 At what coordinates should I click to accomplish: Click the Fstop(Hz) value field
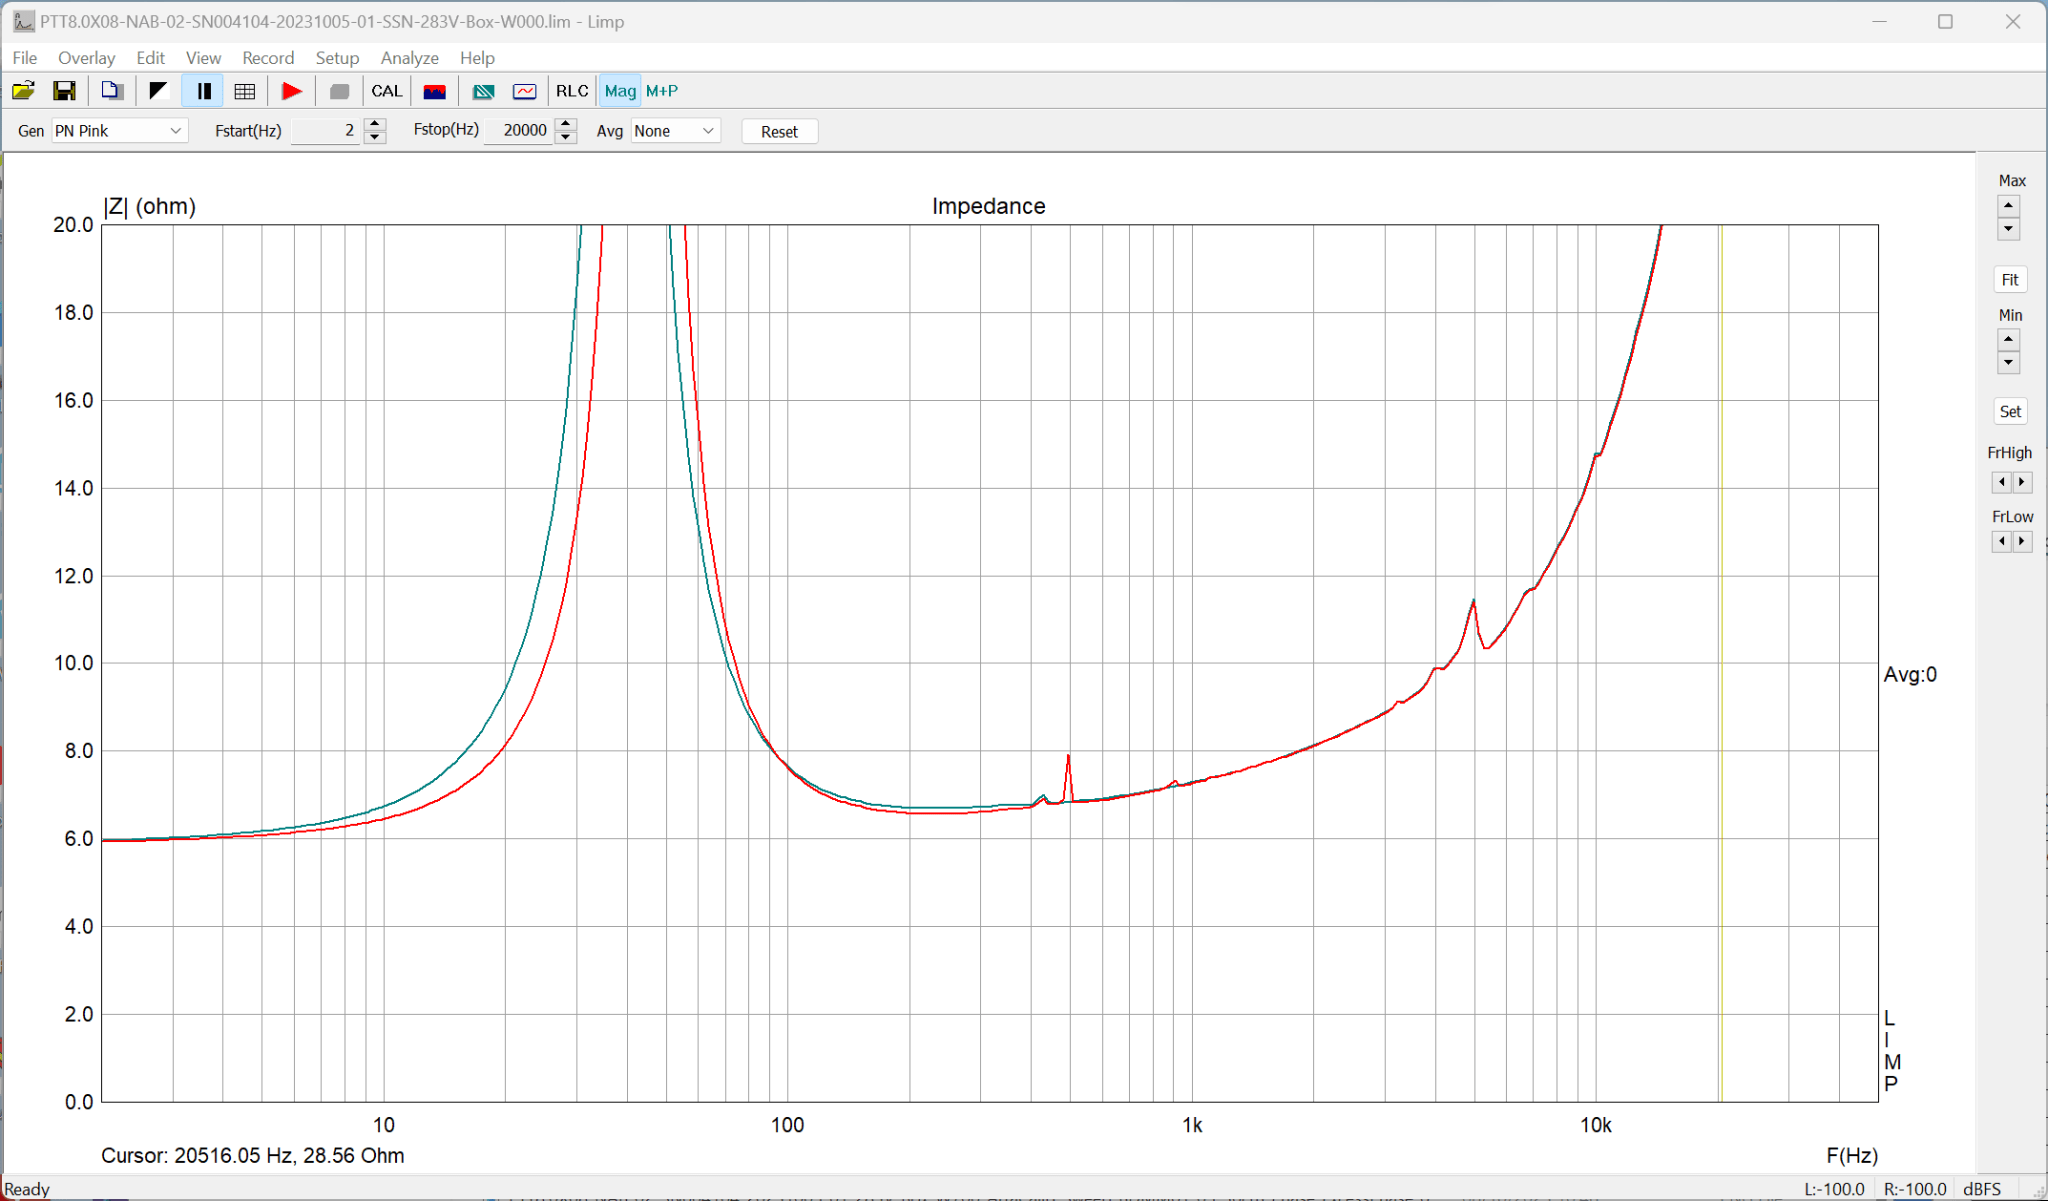(x=519, y=131)
